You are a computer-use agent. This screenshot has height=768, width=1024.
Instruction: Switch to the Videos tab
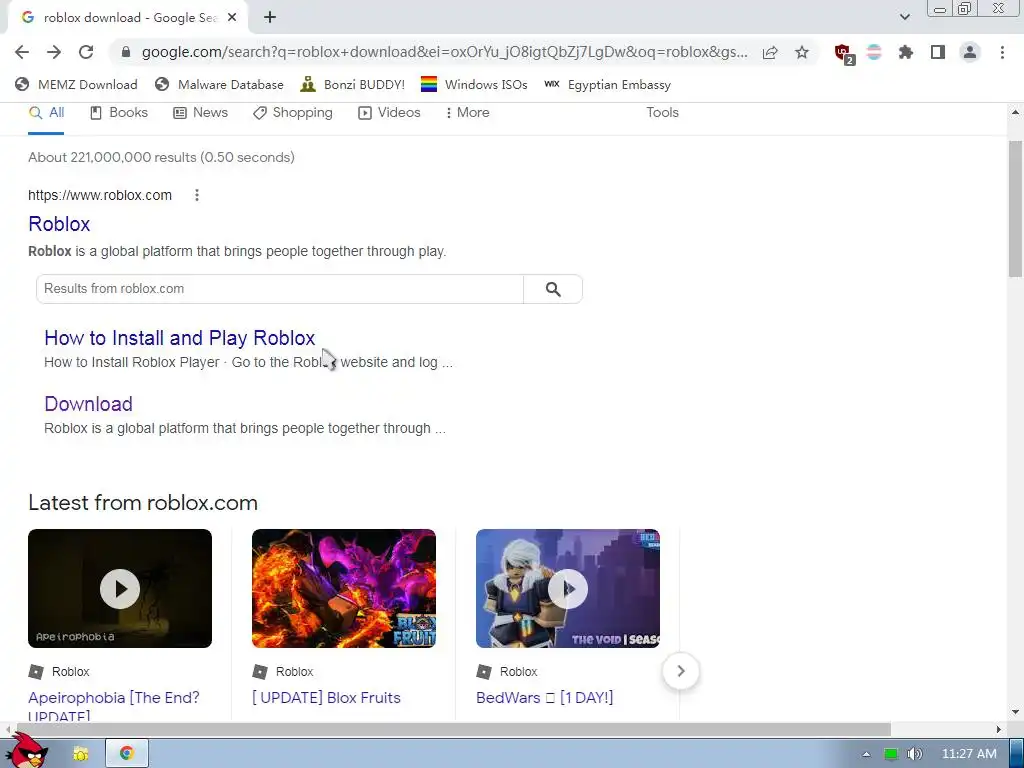(x=389, y=112)
